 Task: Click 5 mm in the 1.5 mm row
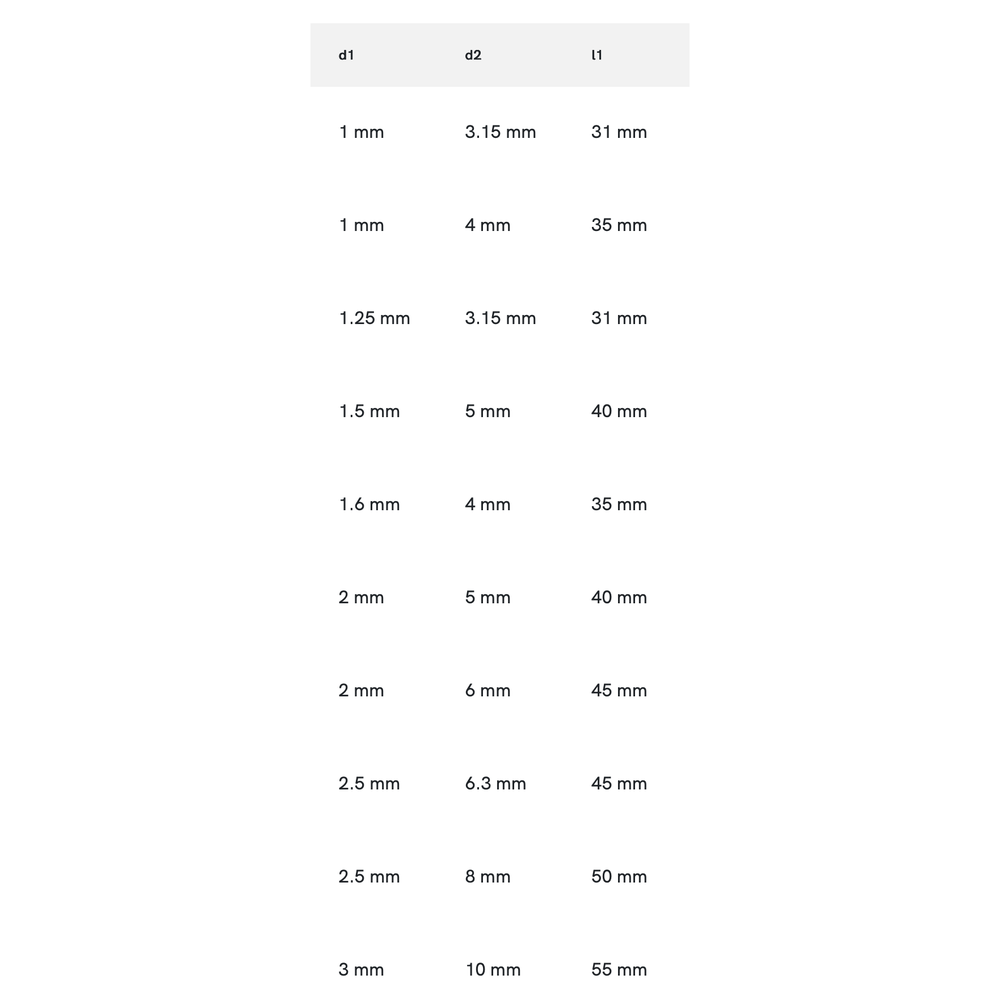coord(487,411)
